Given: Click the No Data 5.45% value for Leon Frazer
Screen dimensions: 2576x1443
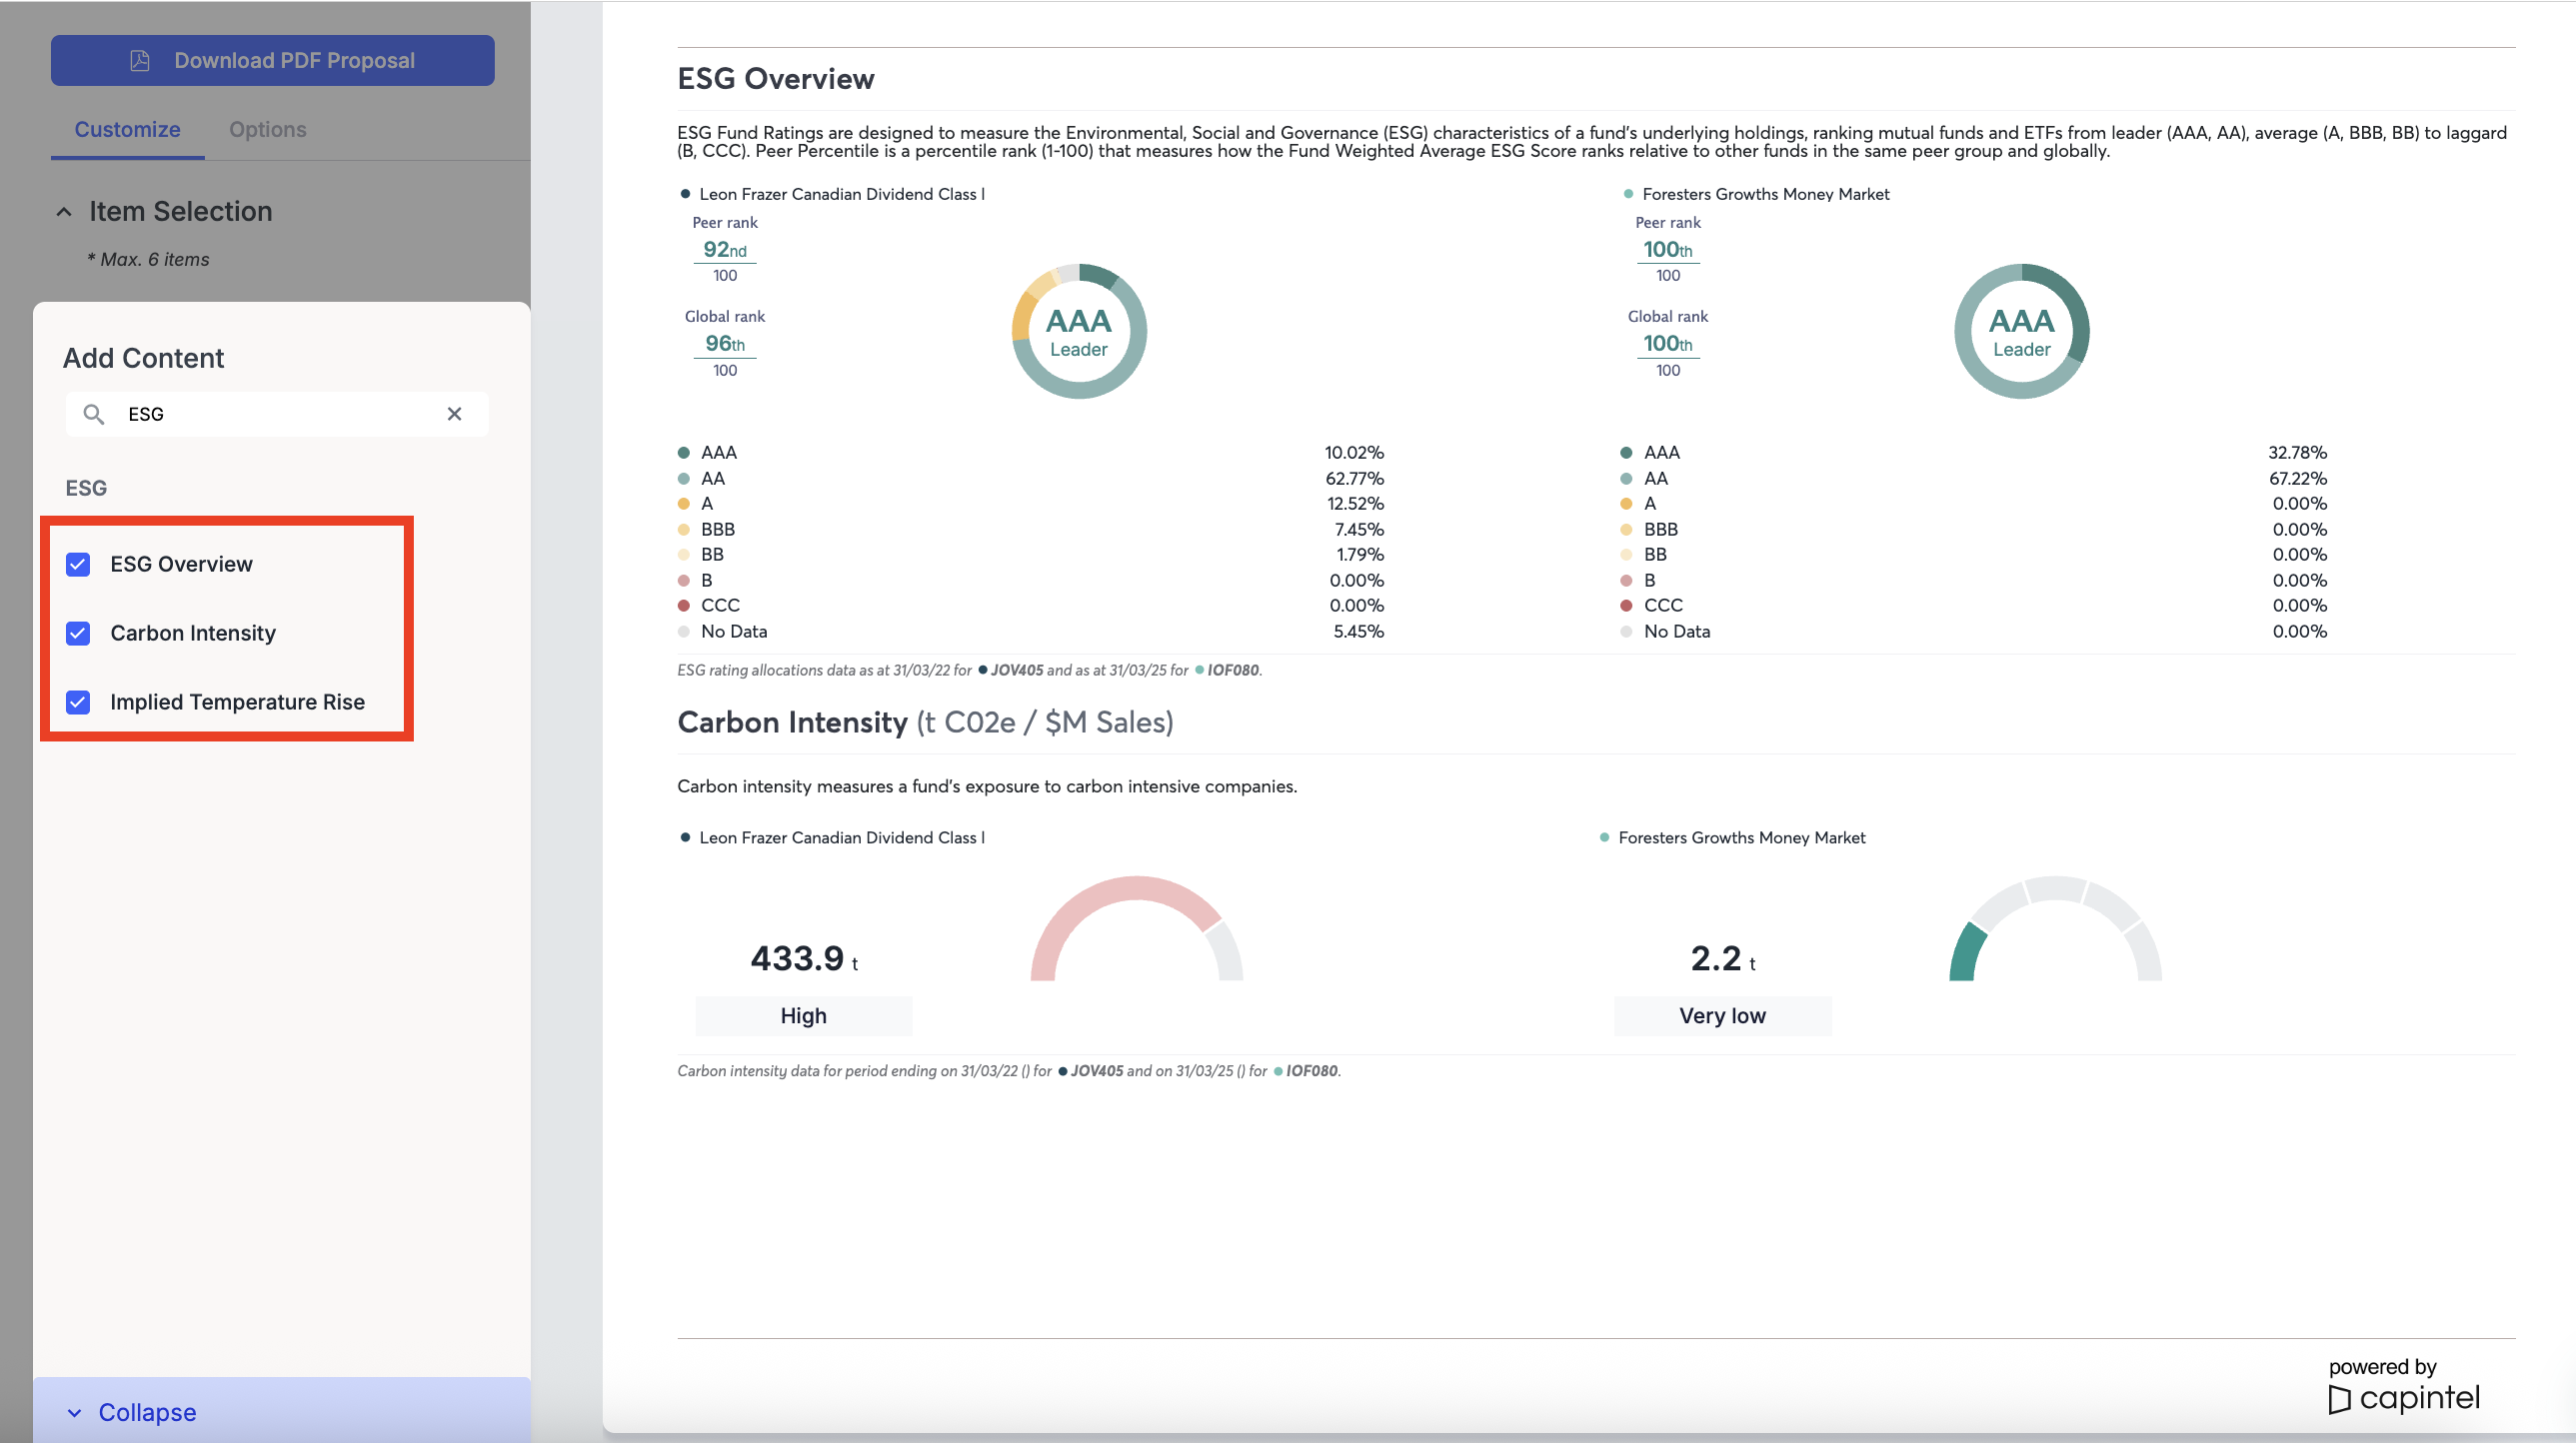Looking at the screenshot, I should coord(1358,632).
